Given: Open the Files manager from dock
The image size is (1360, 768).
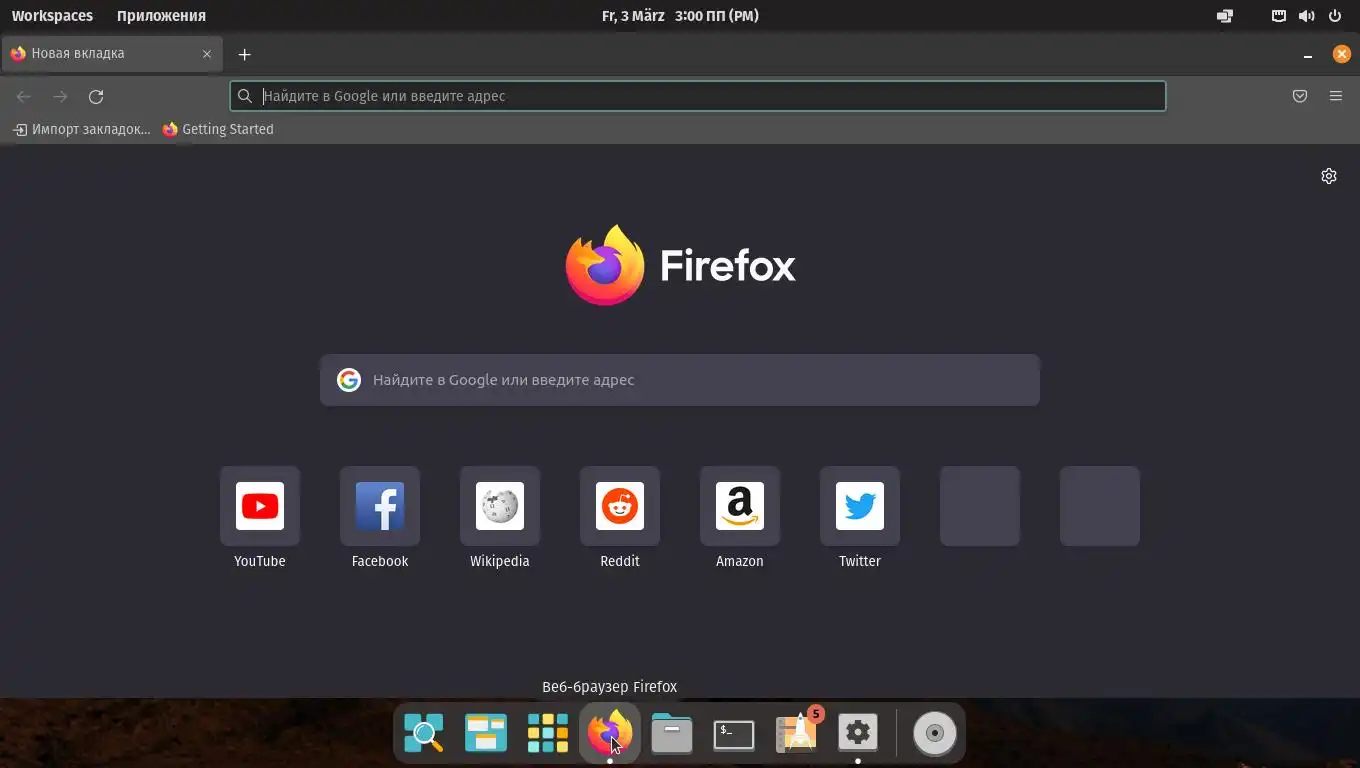Looking at the screenshot, I should [x=672, y=733].
